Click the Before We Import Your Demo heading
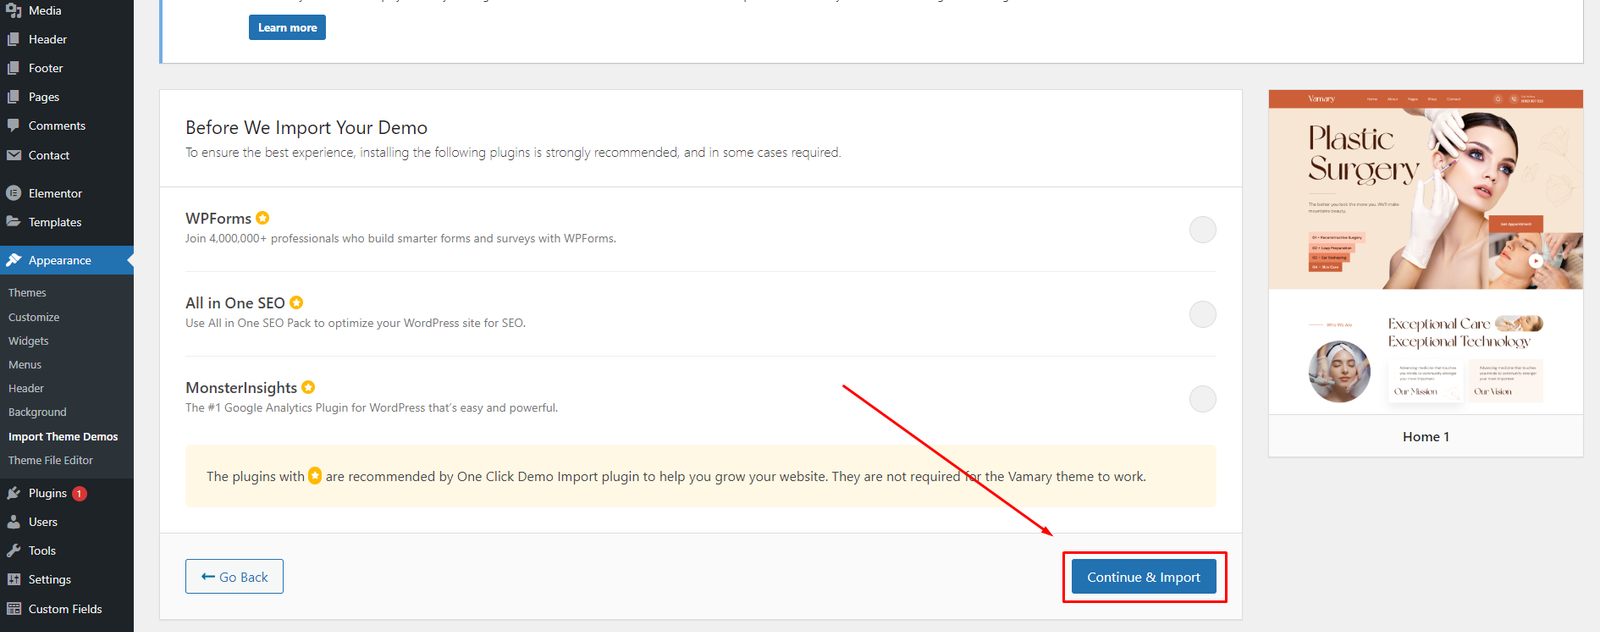1600x632 pixels. (306, 128)
